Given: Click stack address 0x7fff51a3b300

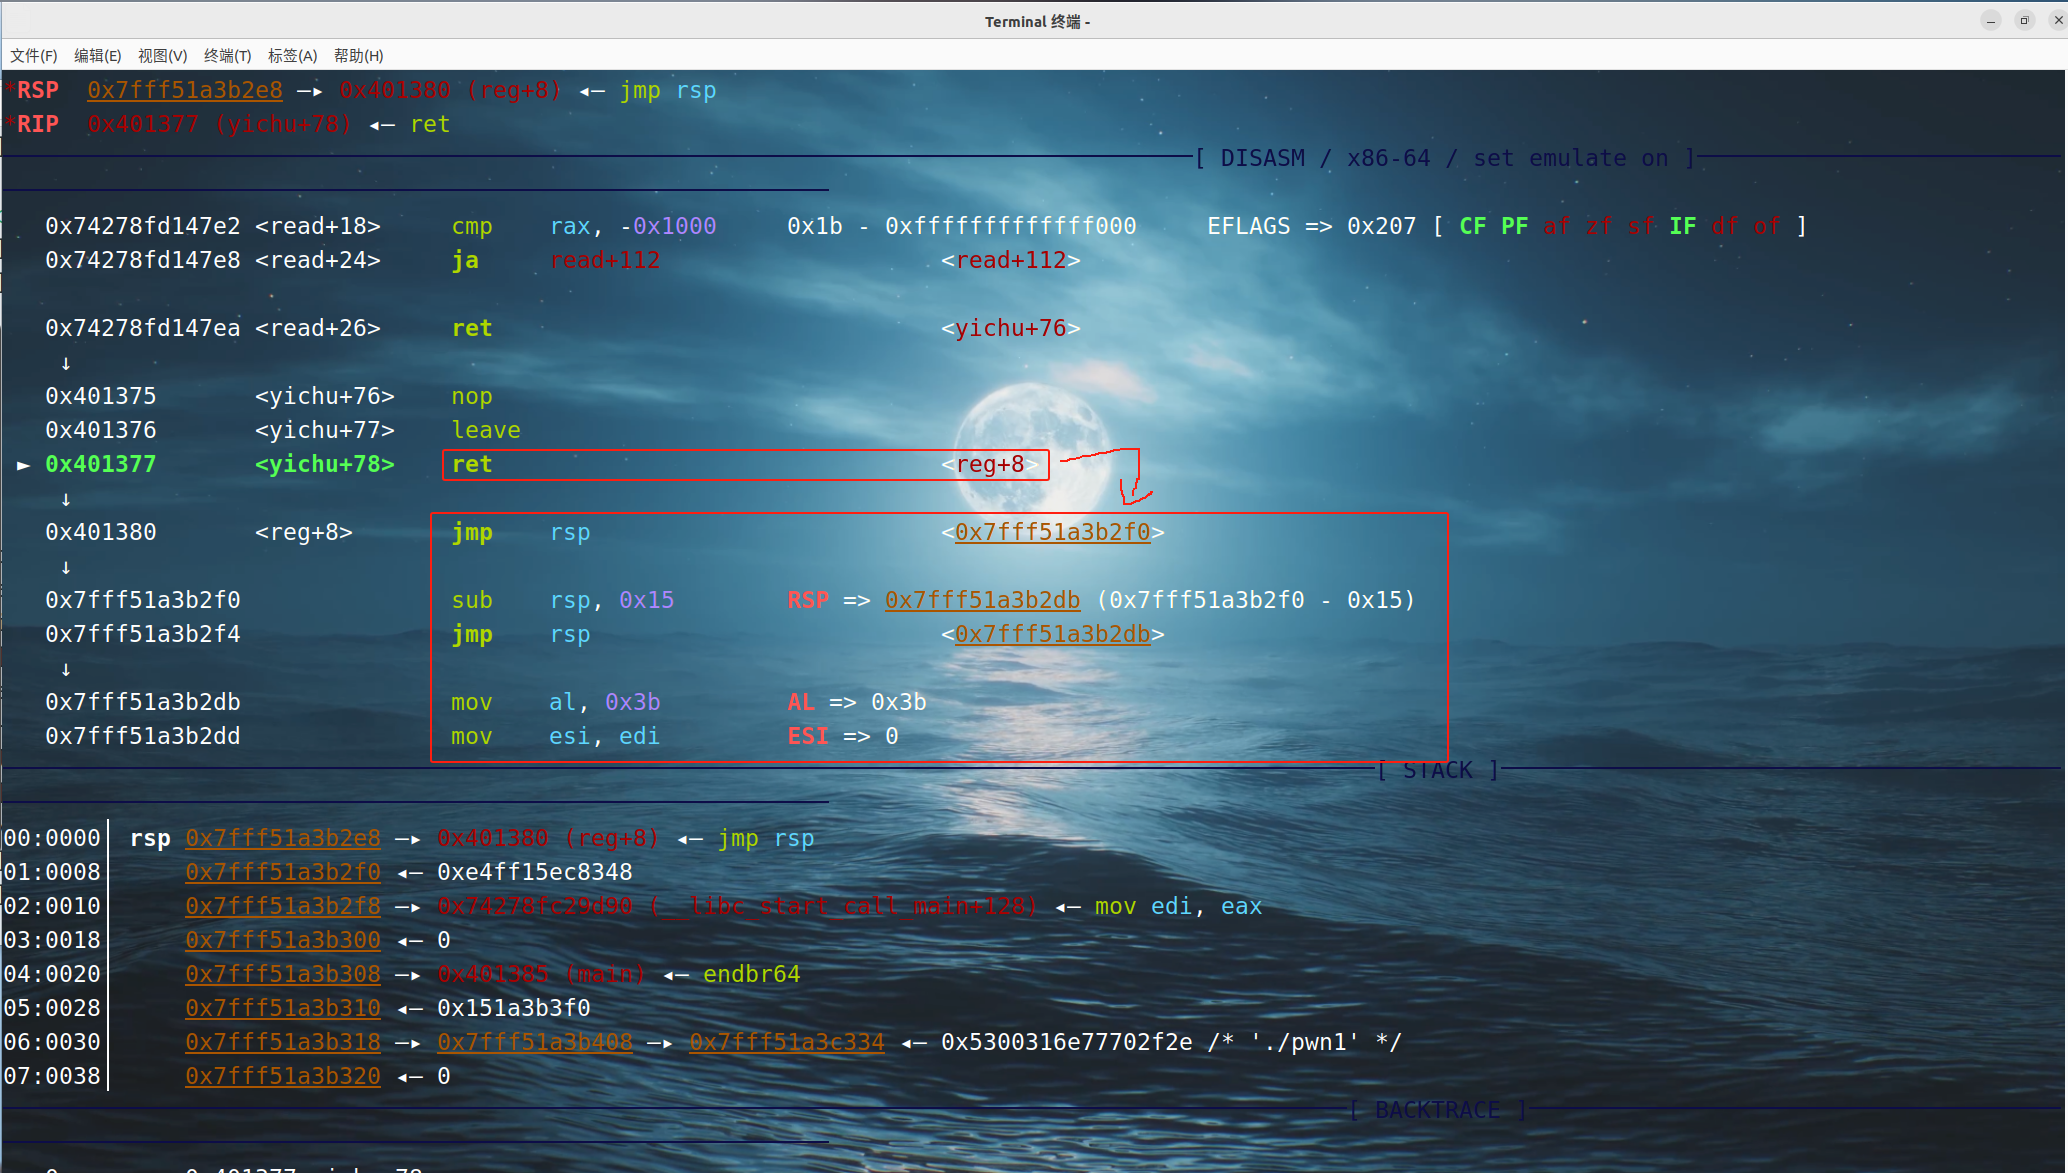Looking at the screenshot, I should (x=283, y=940).
